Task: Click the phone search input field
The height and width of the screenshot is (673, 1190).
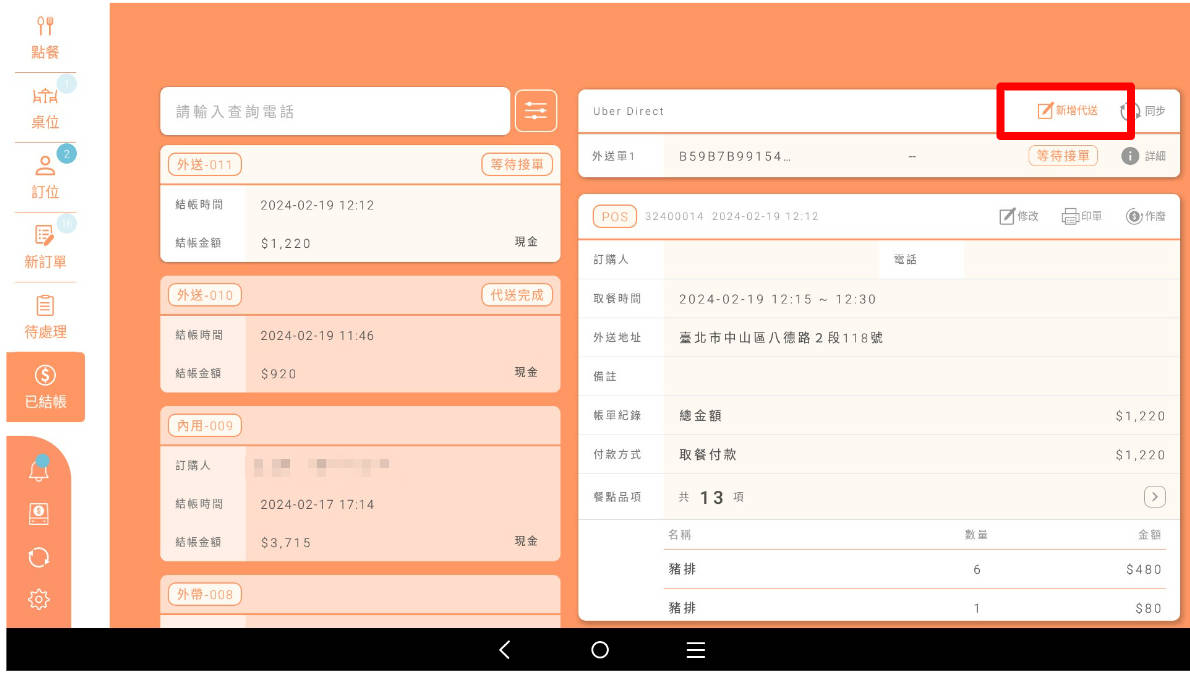Action: point(335,112)
